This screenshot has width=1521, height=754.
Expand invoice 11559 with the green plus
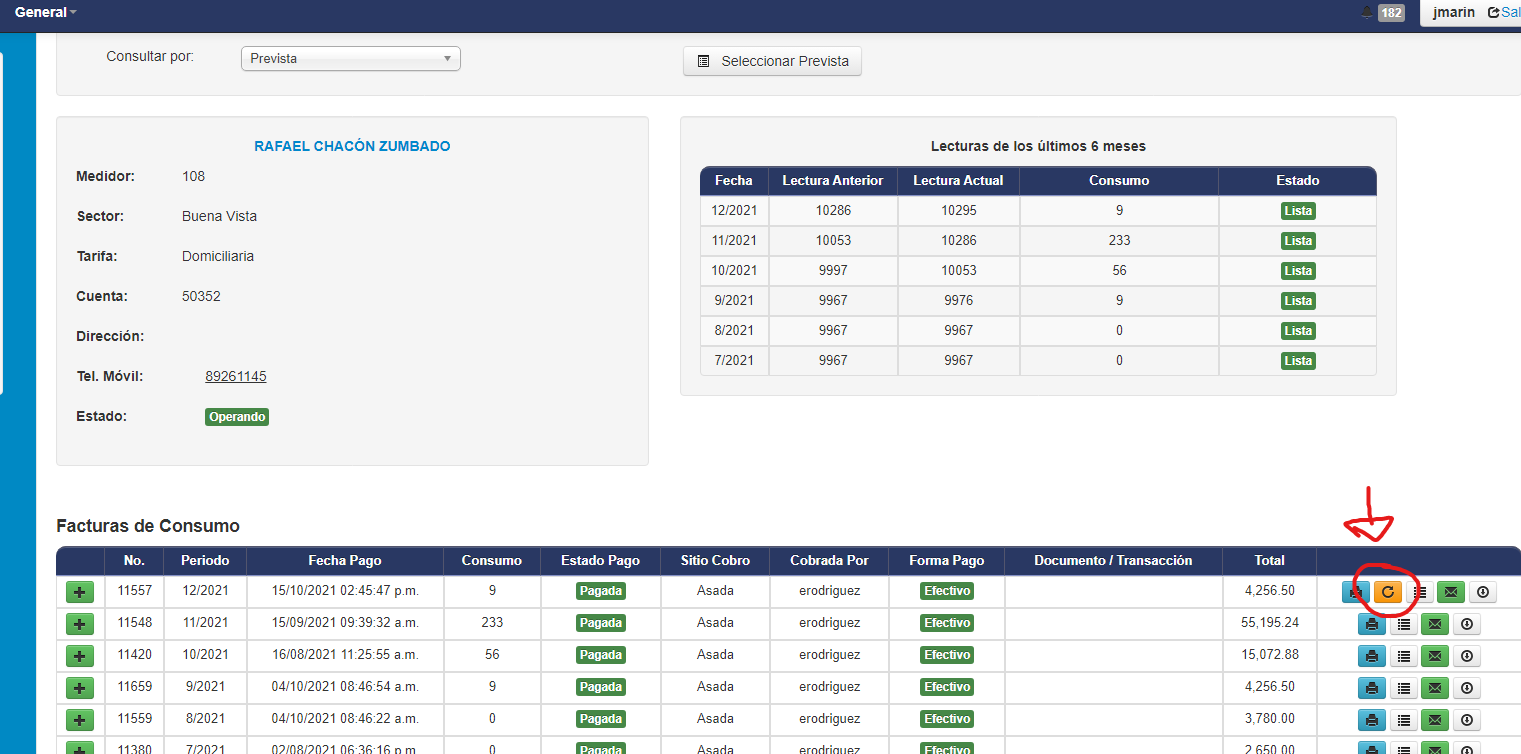click(80, 720)
